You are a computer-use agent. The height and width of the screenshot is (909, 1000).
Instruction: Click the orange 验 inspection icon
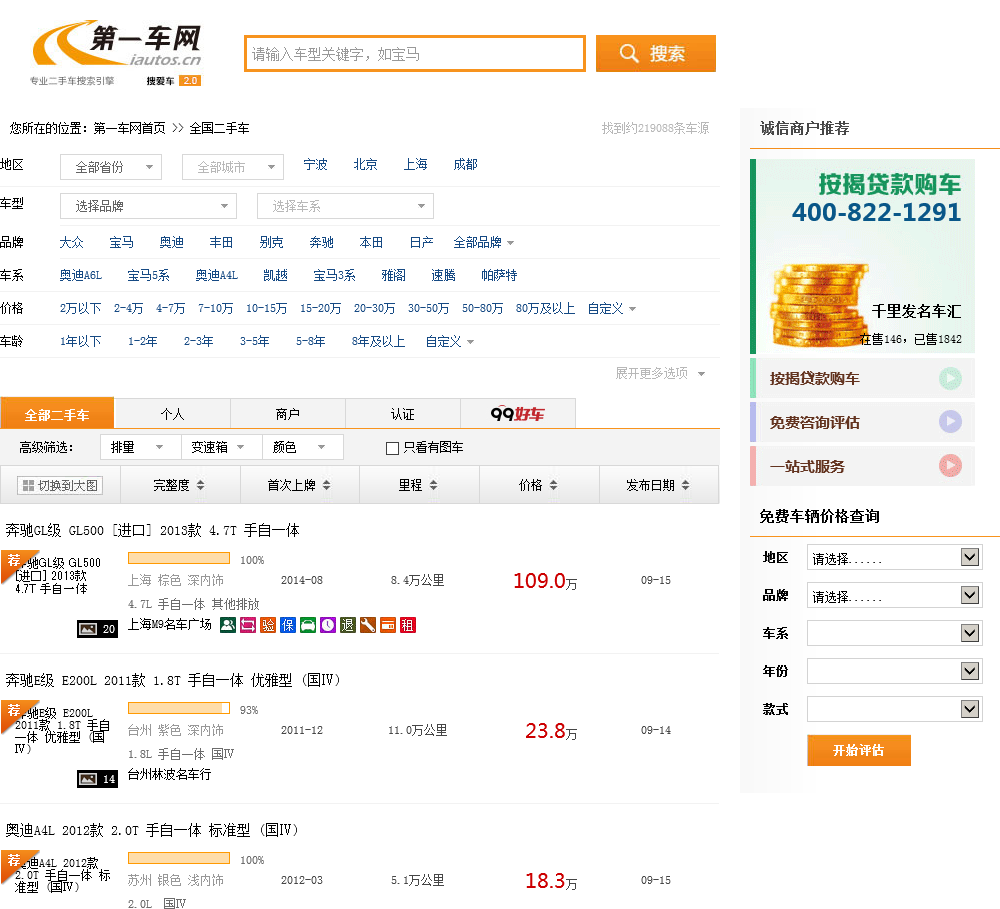[x=268, y=625]
